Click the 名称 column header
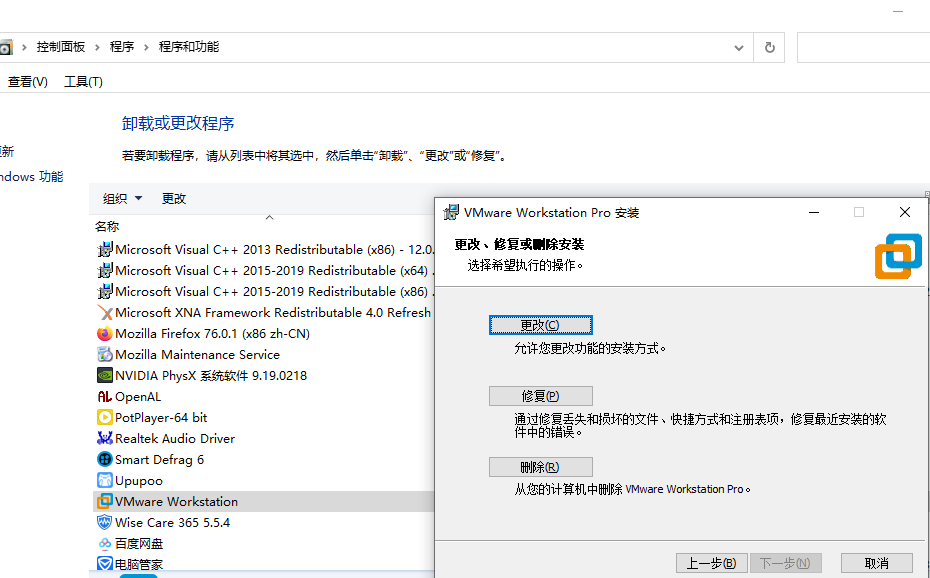This screenshot has width=930, height=578. point(107,226)
